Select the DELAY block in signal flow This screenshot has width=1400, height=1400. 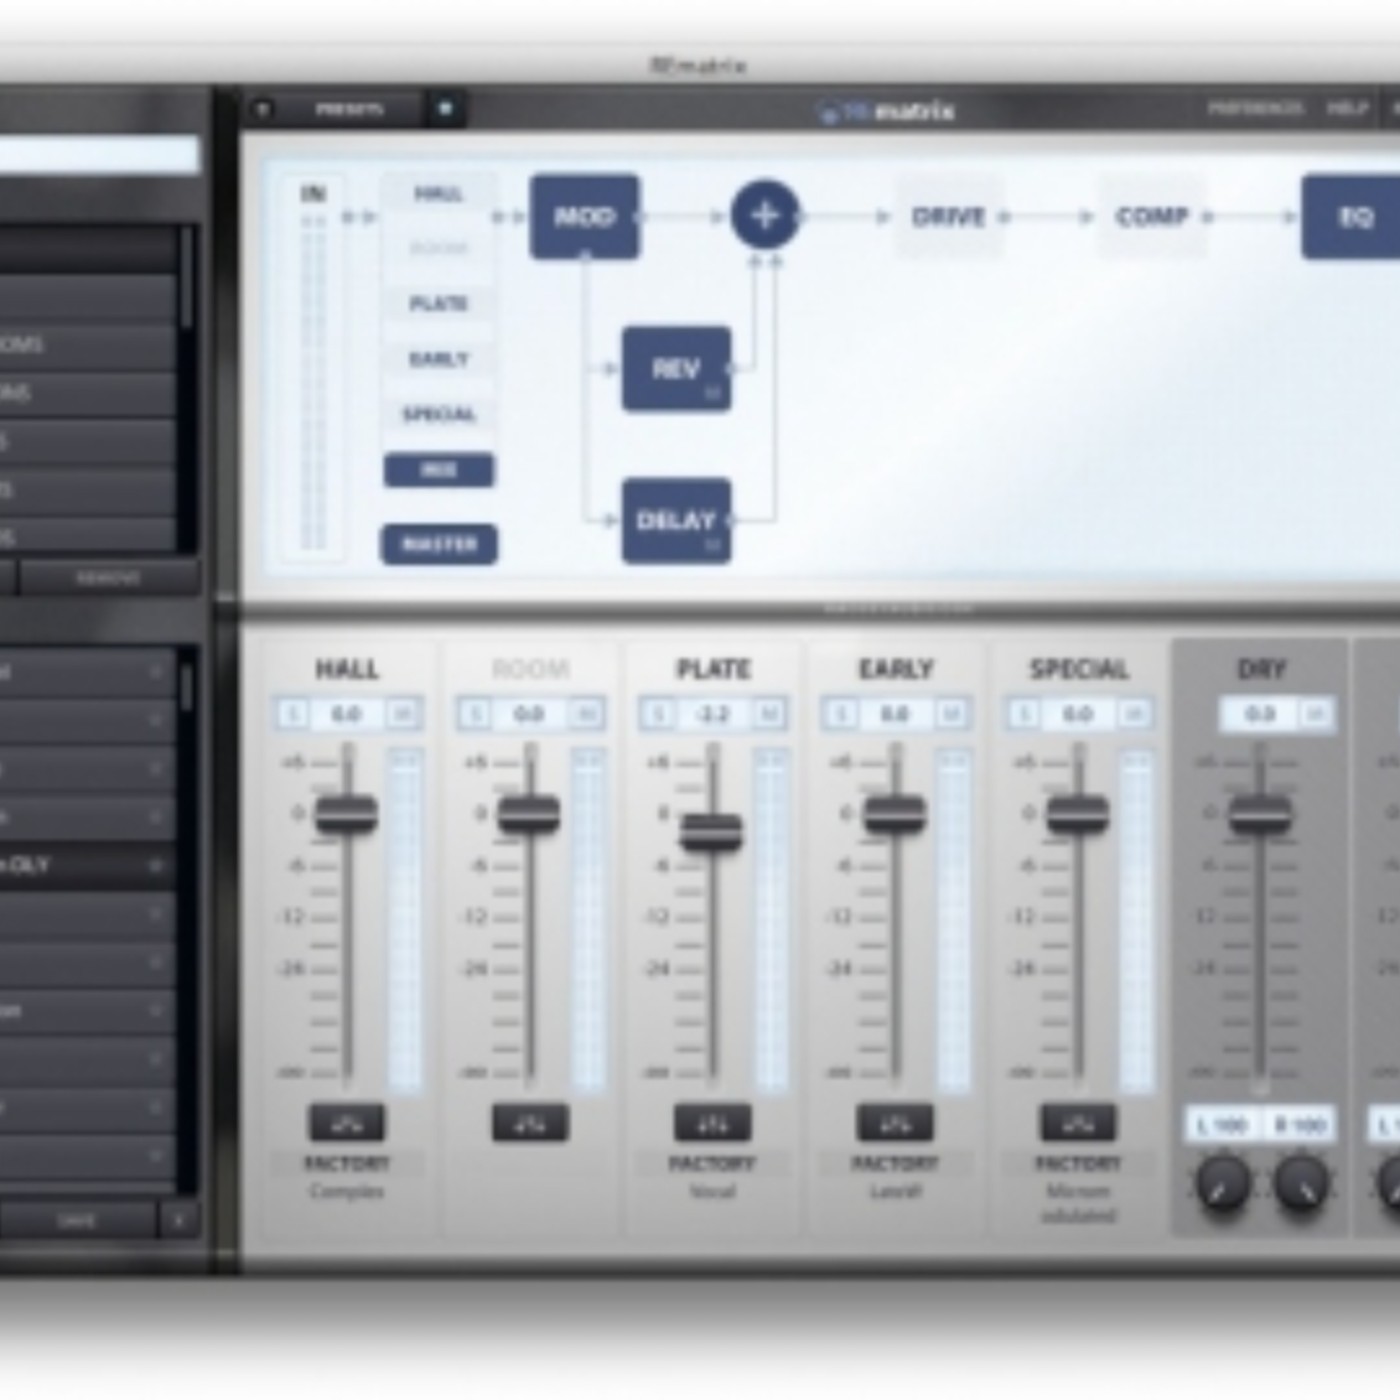[676, 520]
